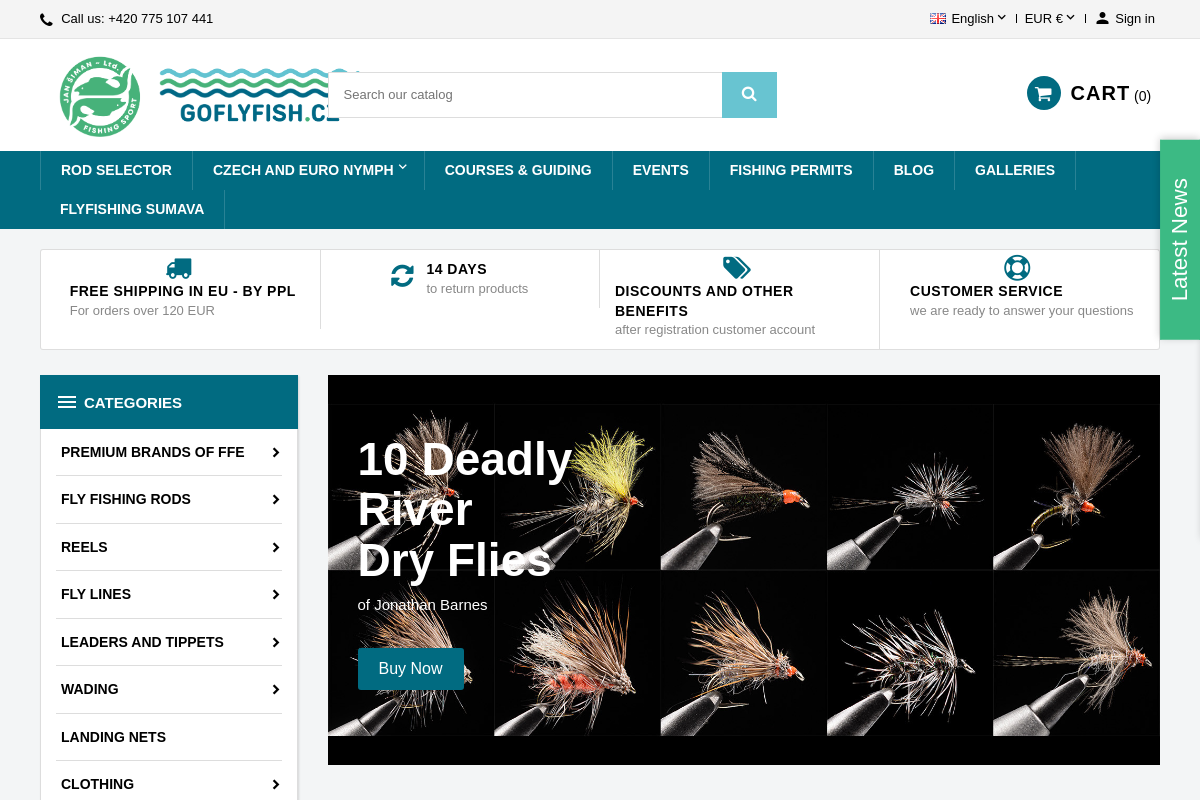Open the Rod Selector menu item
Screen dimensions: 1200x800
pyautogui.click(x=116, y=170)
